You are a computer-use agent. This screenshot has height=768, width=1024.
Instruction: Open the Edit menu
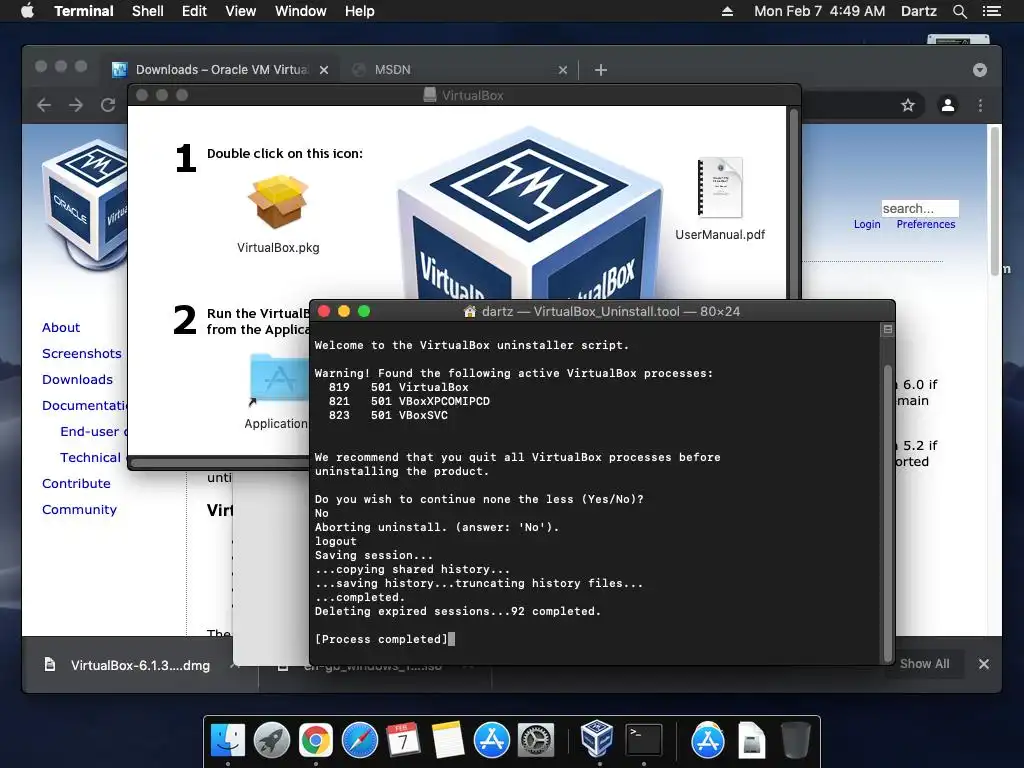[x=194, y=11]
